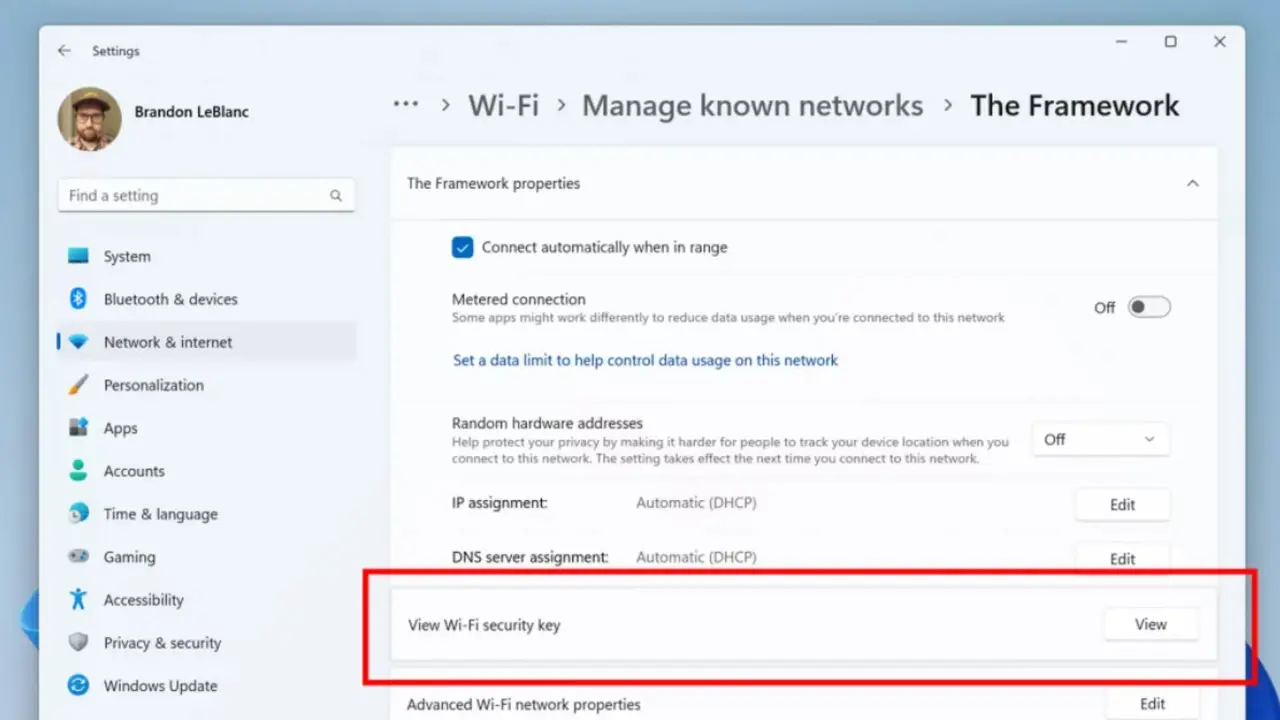This screenshot has width=1280, height=720.
Task: Collapse The Framework properties section
Action: (x=1192, y=184)
